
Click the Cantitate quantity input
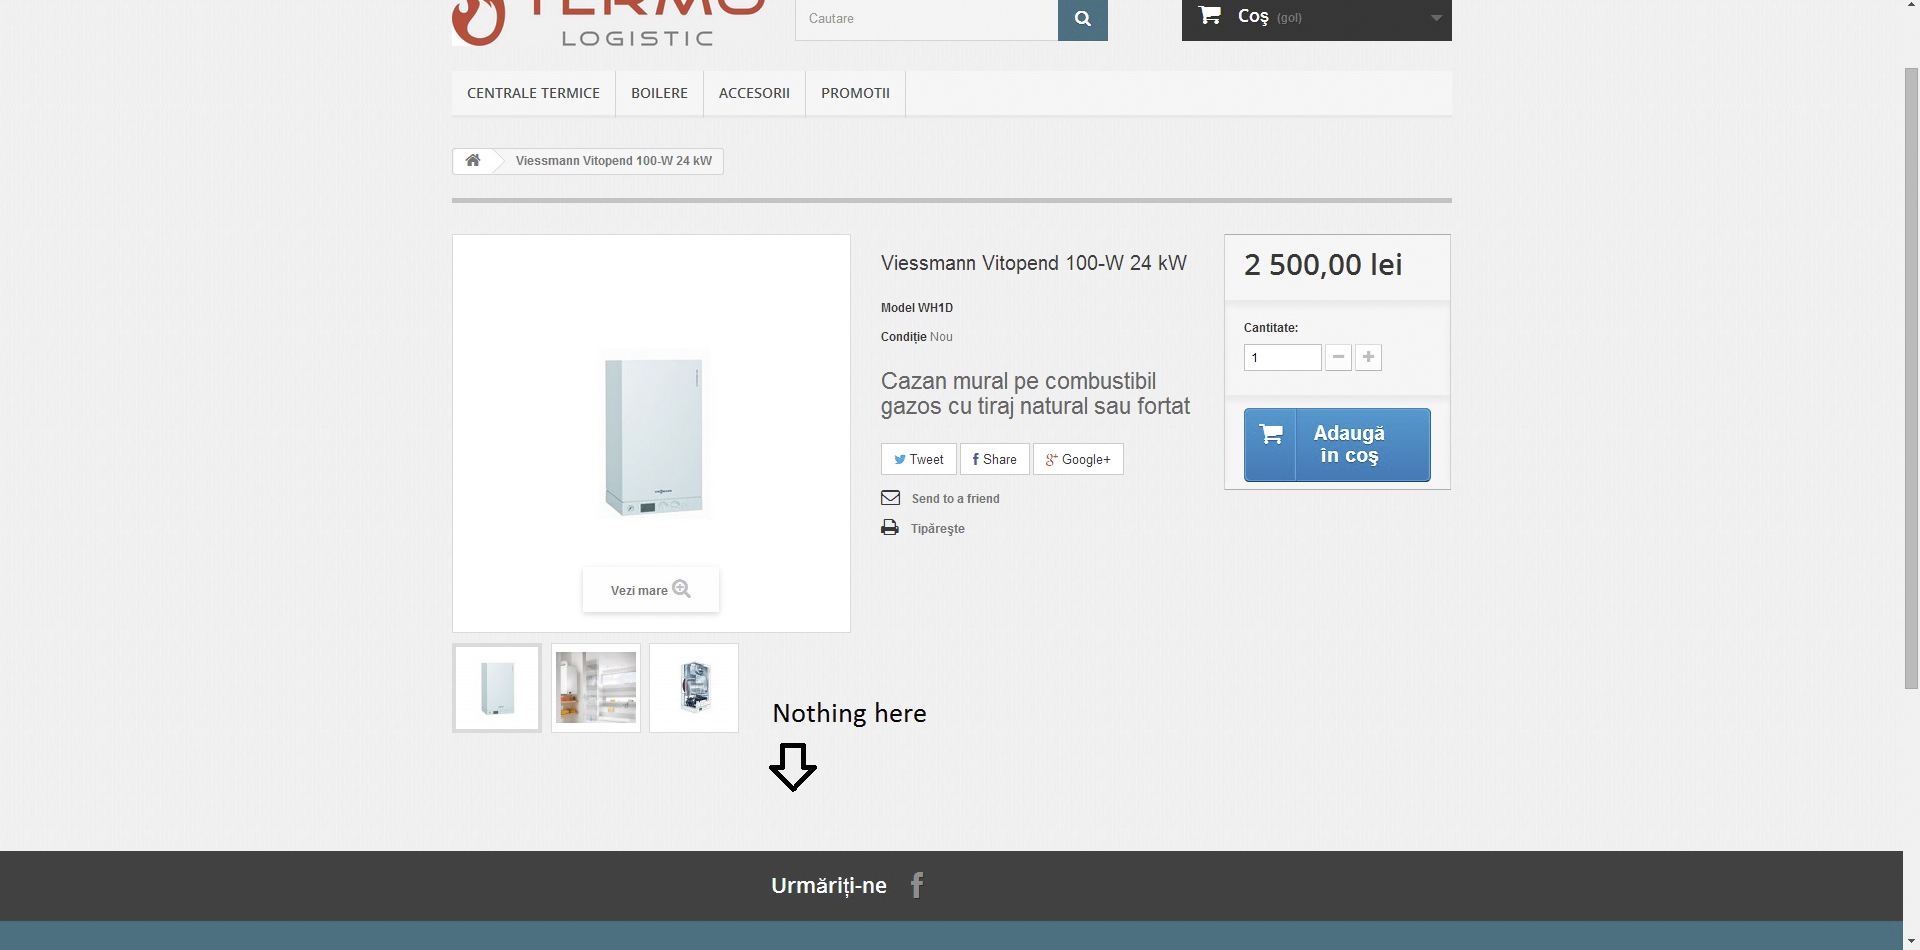(x=1282, y=357)
